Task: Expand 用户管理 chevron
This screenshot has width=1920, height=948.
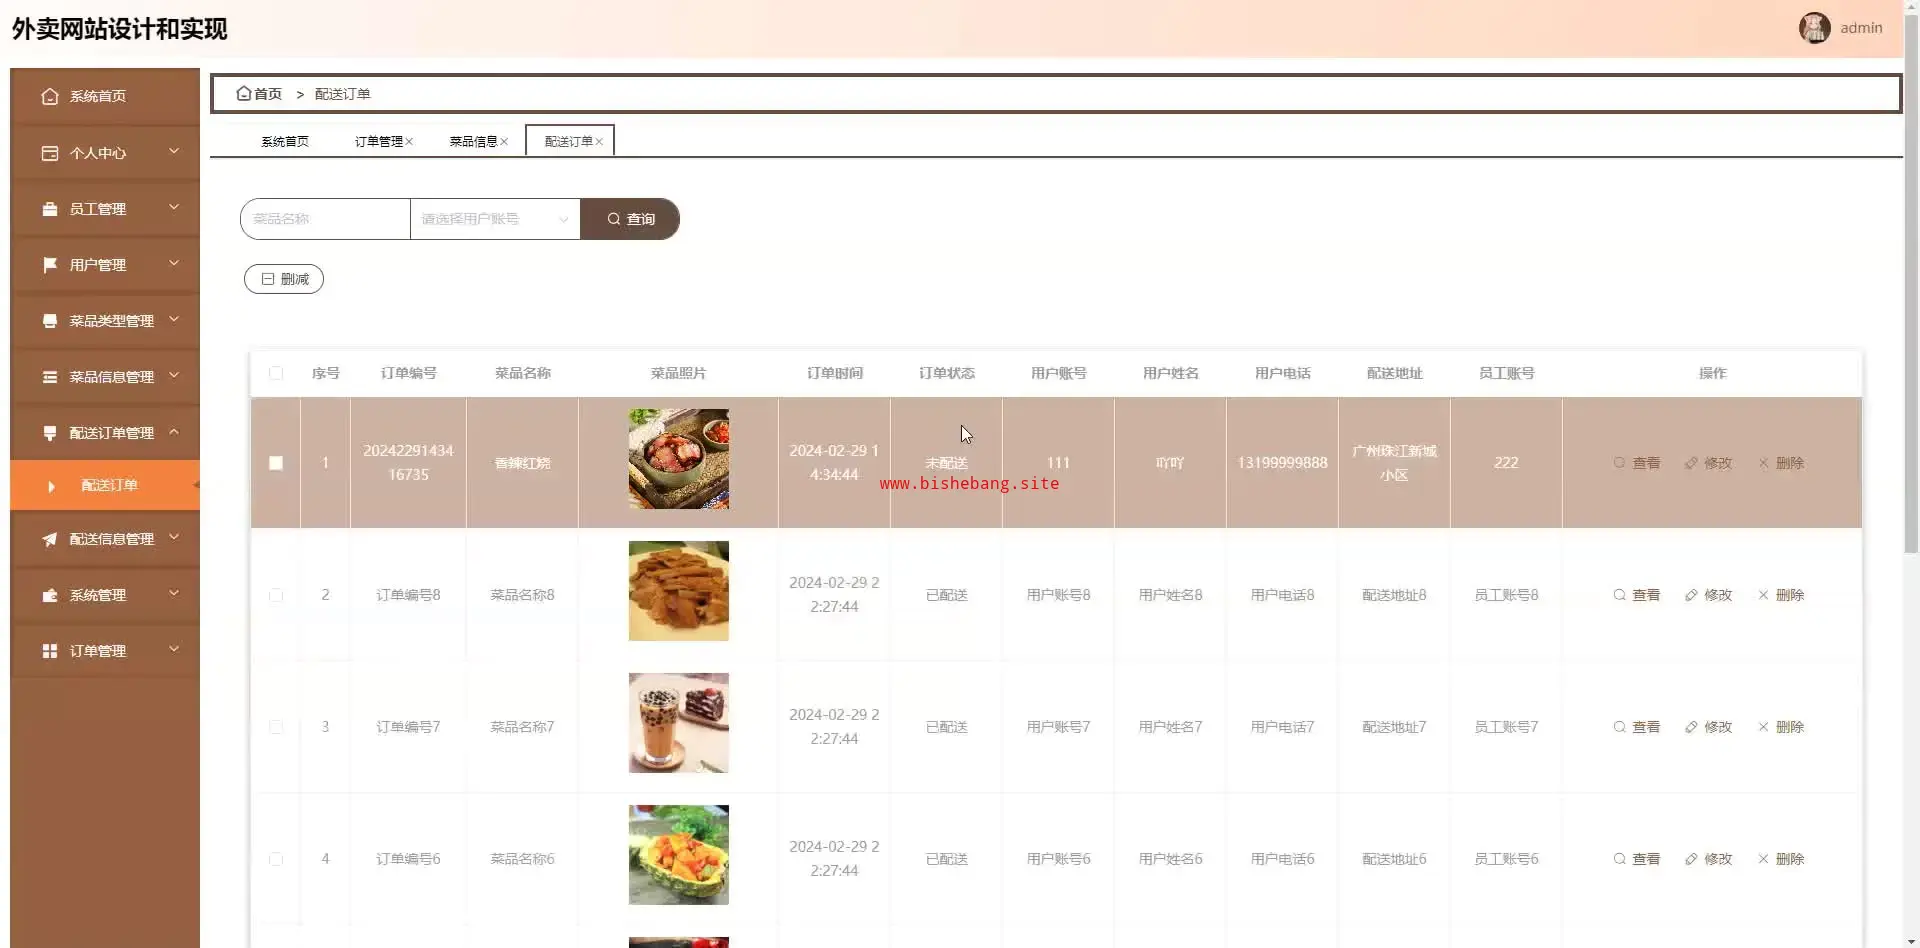Action: (x=174, y=263)
